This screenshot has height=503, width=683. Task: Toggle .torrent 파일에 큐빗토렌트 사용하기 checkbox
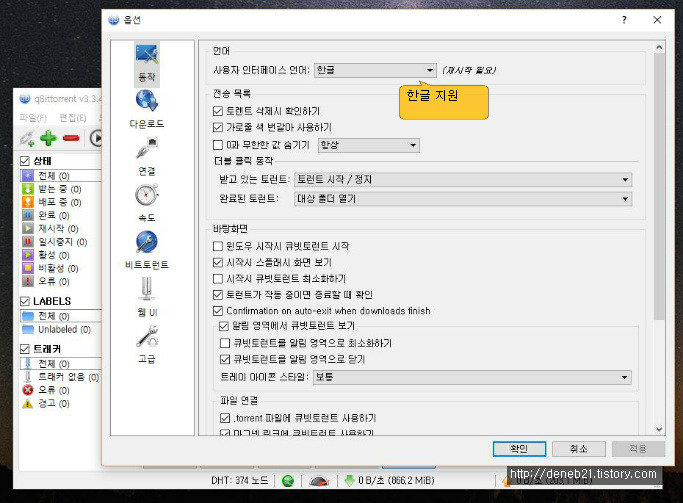coord(225,418)
